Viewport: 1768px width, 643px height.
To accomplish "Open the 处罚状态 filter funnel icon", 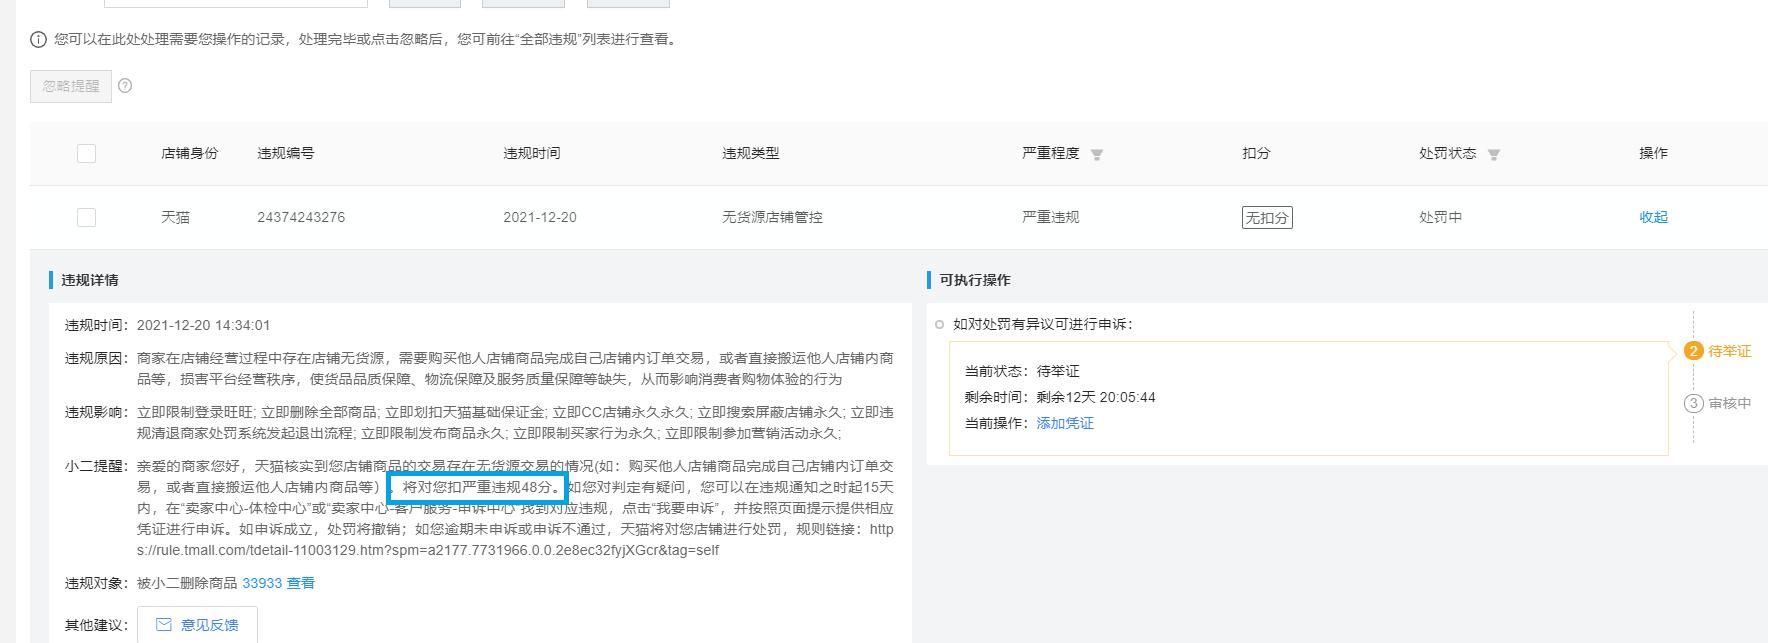I will click(x=1494, y=154).
